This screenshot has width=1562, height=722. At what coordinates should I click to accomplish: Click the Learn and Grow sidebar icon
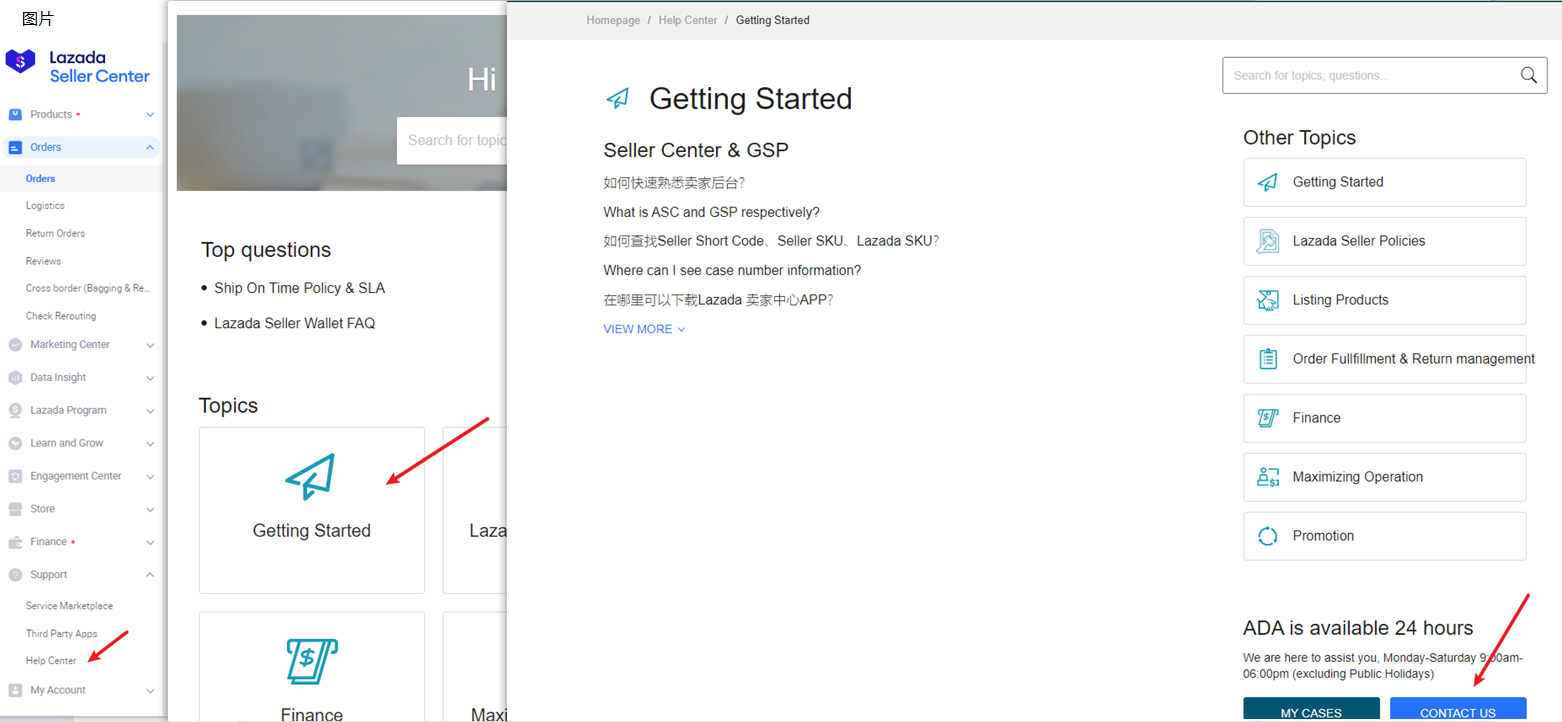(x=15, y=443)
